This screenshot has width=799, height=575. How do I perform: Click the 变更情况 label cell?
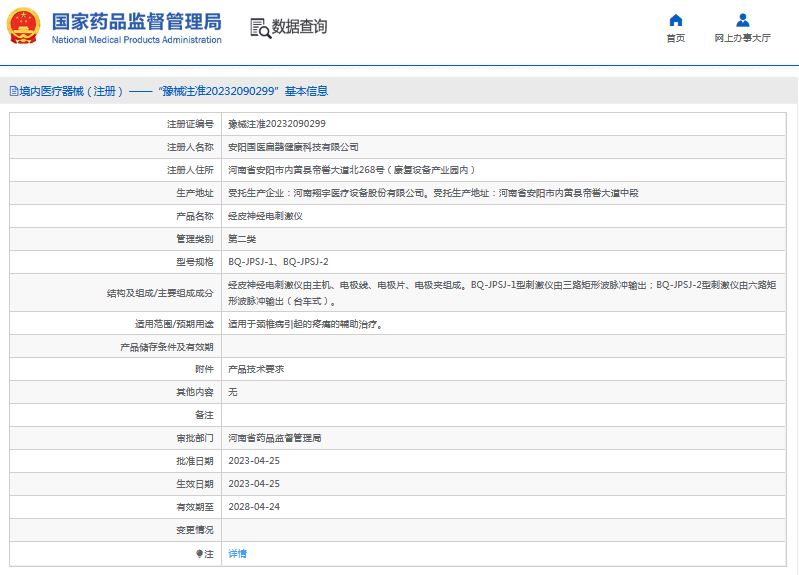(x=116, y=530)
